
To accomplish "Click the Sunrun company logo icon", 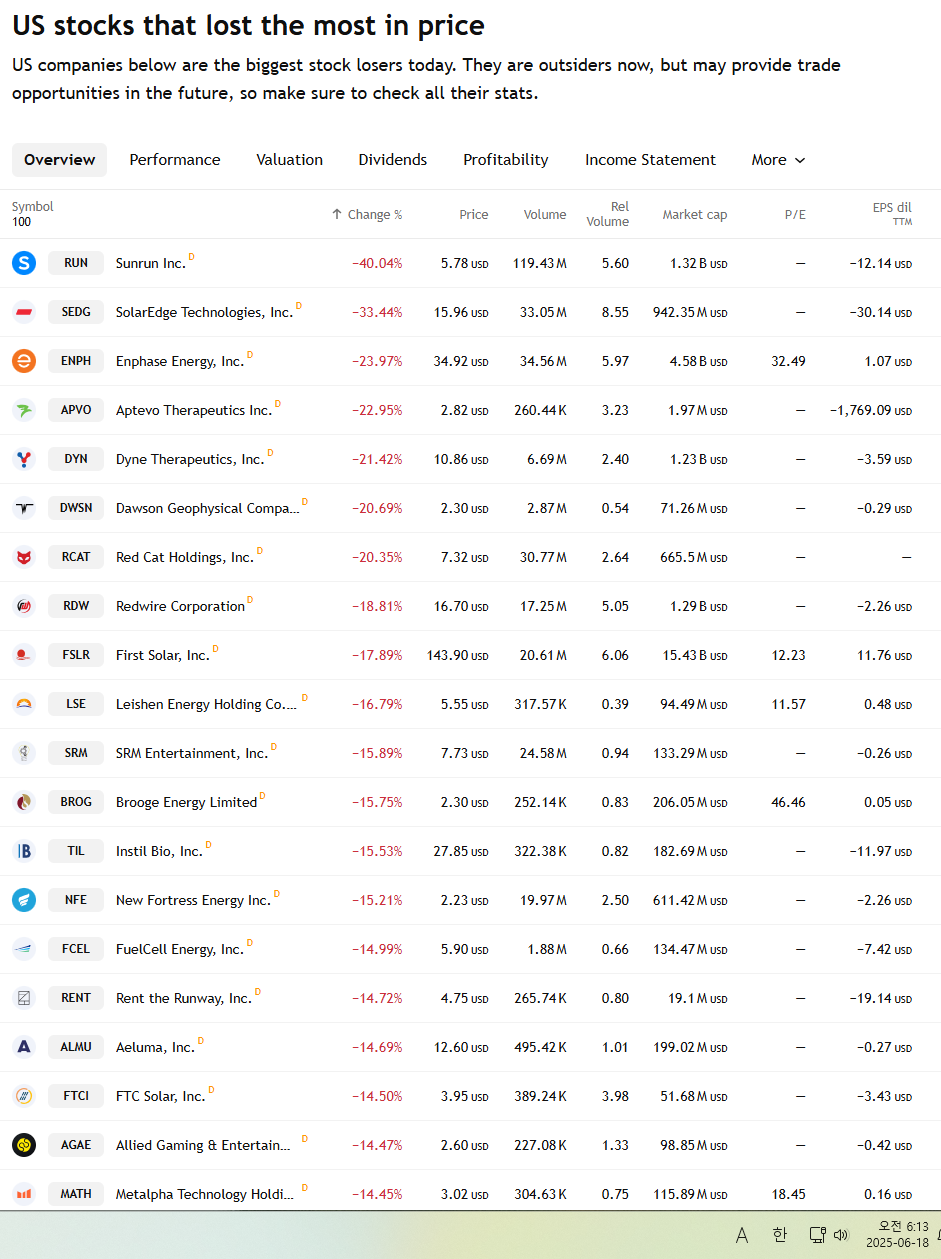I will pos(24,263).
